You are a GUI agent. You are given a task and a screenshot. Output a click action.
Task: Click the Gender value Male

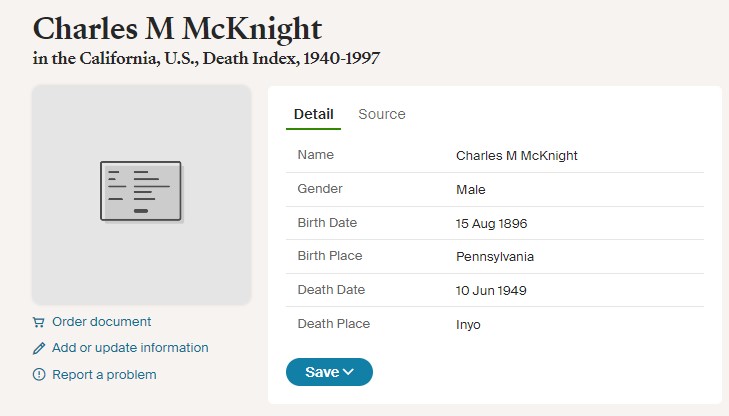tap(470, 190)
